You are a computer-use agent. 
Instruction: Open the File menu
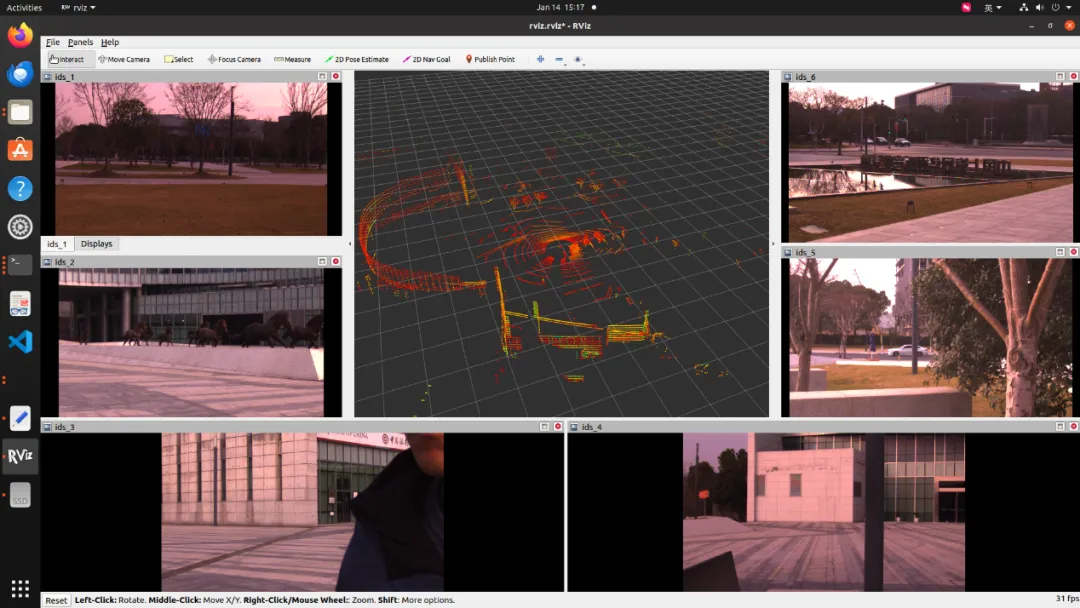pyautogui.click(x=52, y=42)
